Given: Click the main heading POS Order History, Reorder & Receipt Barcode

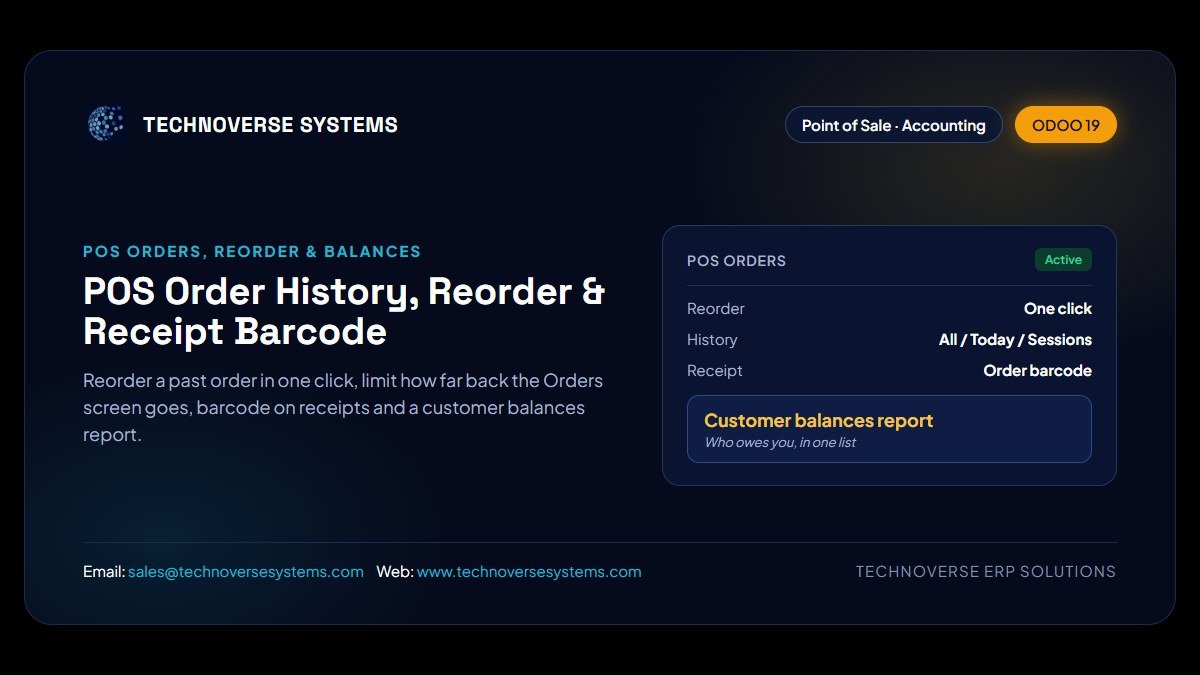Looking at the screenshot, I should [x=344, y=311].
